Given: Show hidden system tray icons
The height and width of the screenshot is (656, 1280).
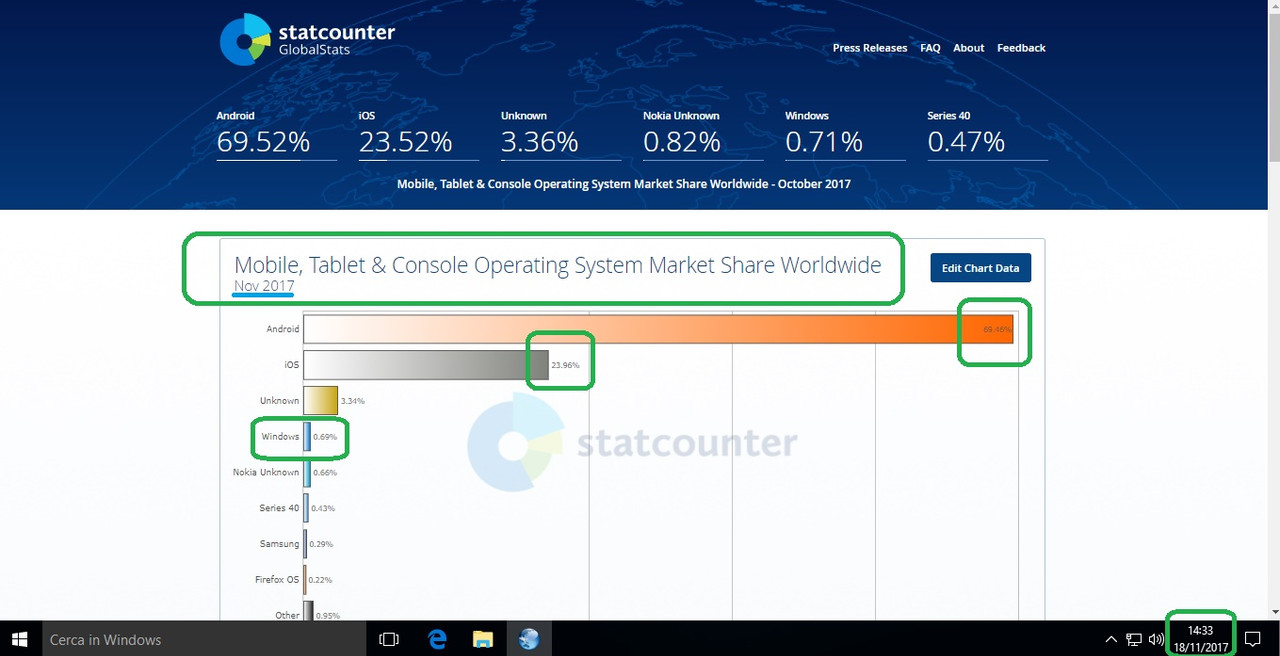Looking at the screenshot, I should (1111, 639).
